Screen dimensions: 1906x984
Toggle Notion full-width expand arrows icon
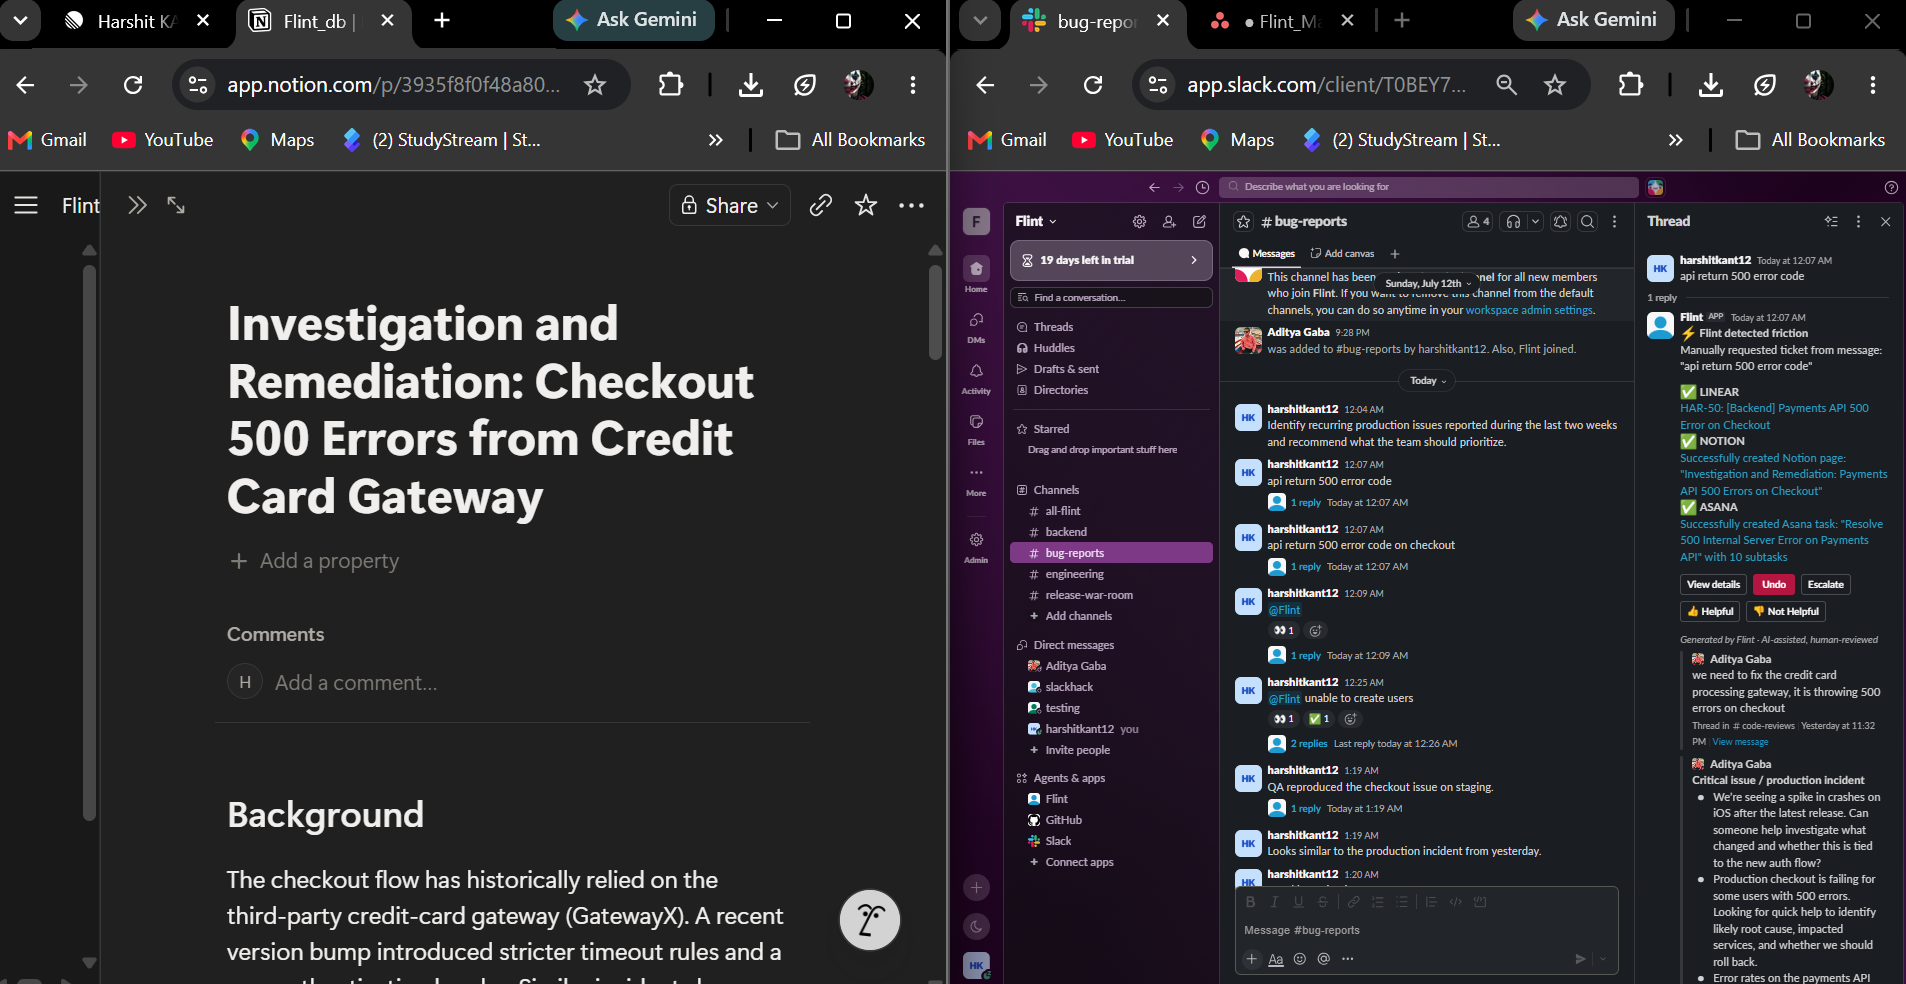coord(176,205)
